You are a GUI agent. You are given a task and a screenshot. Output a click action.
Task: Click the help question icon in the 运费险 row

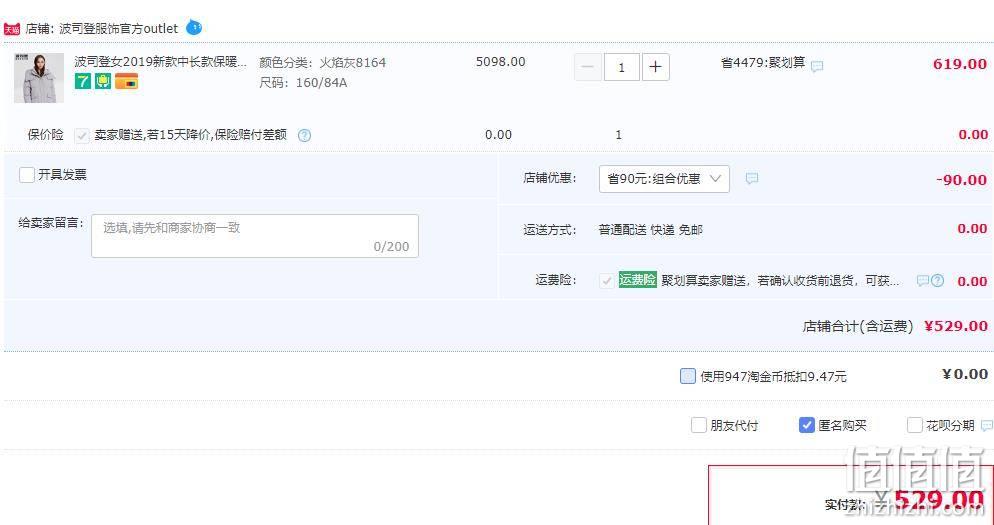coord(938,281)
